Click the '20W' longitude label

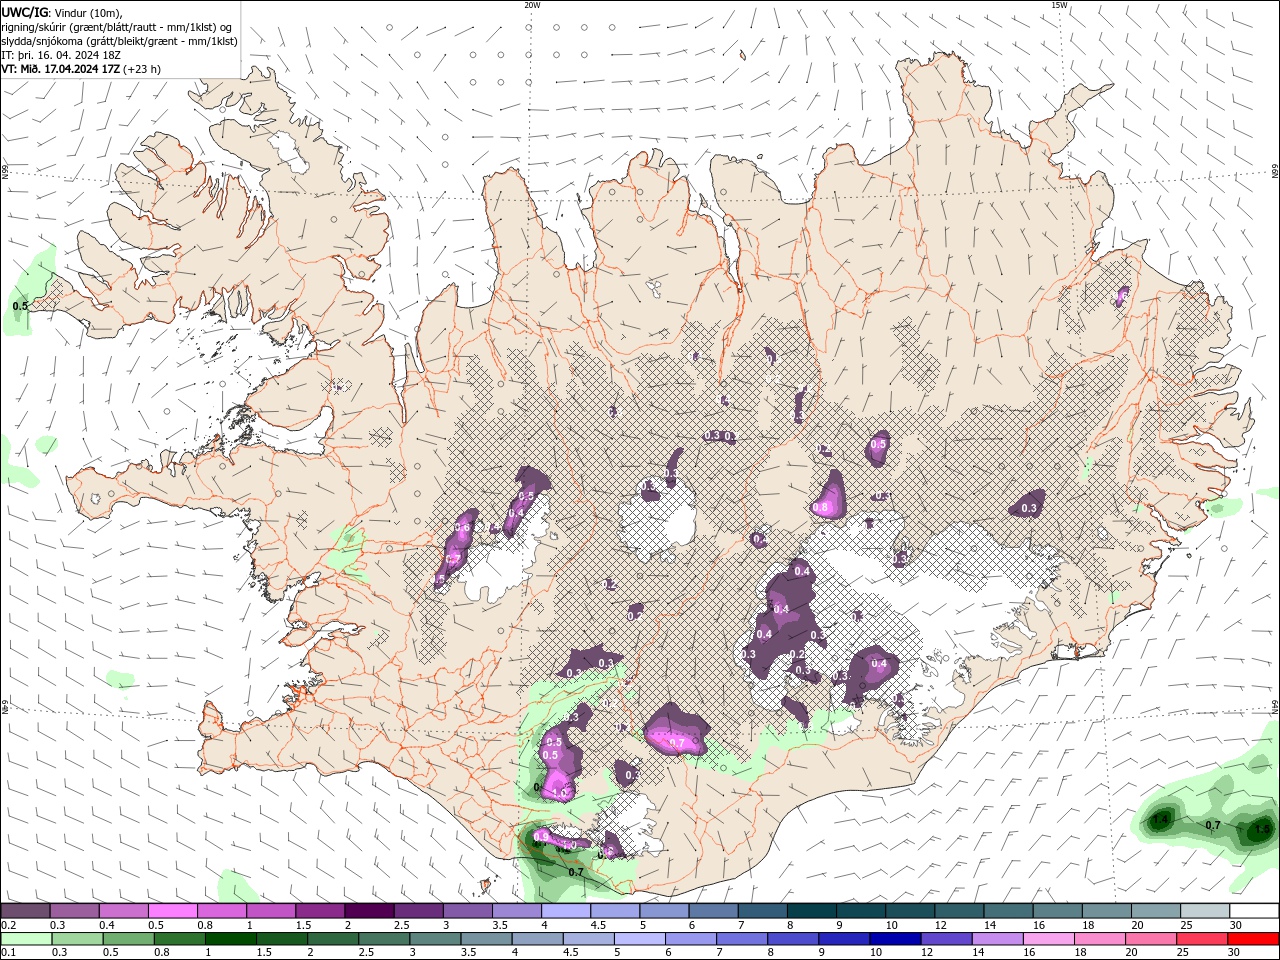tap(532, 5)
